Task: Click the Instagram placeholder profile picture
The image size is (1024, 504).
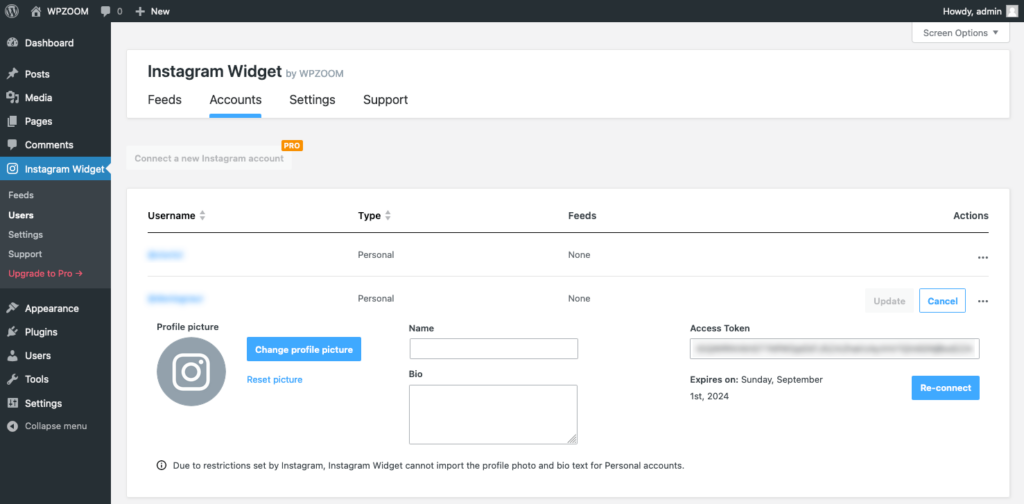Action: pos(191,372)
